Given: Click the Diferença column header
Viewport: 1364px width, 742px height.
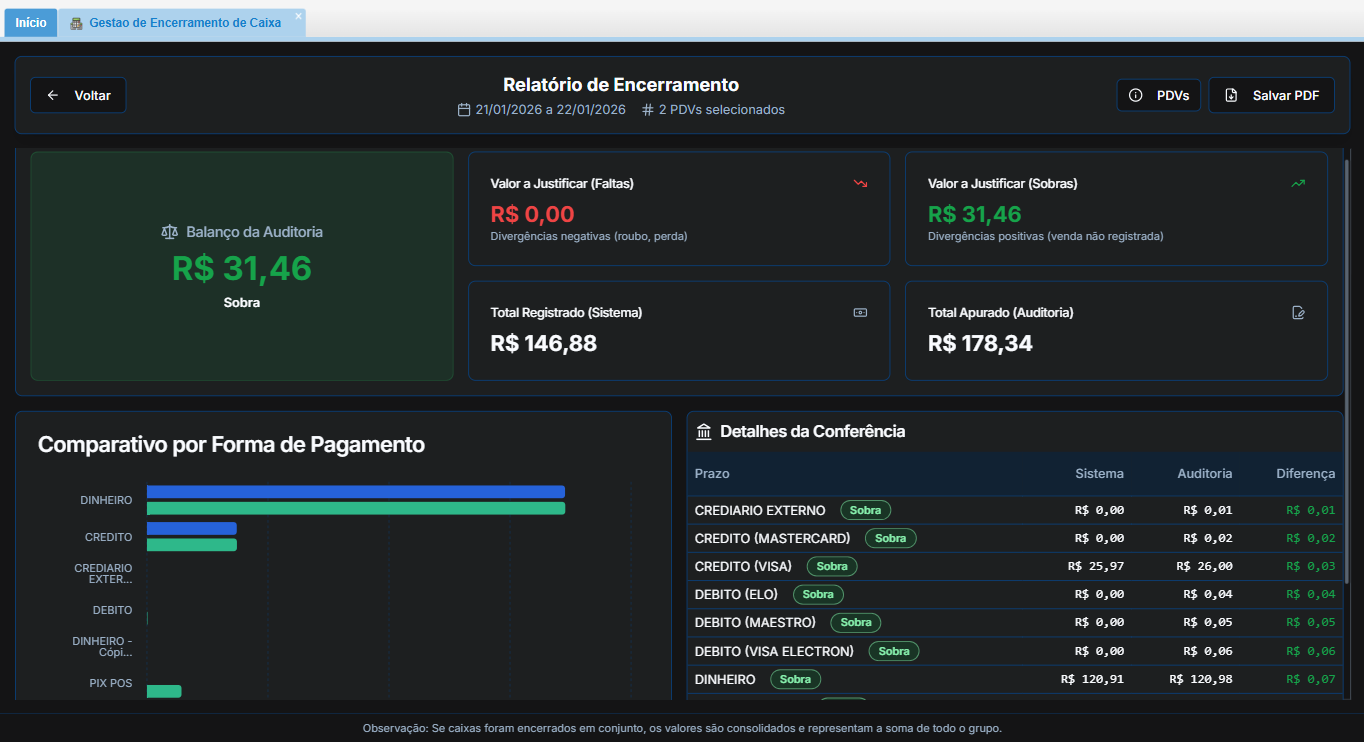Looking at the screenshot, I should click(1305, 474).
